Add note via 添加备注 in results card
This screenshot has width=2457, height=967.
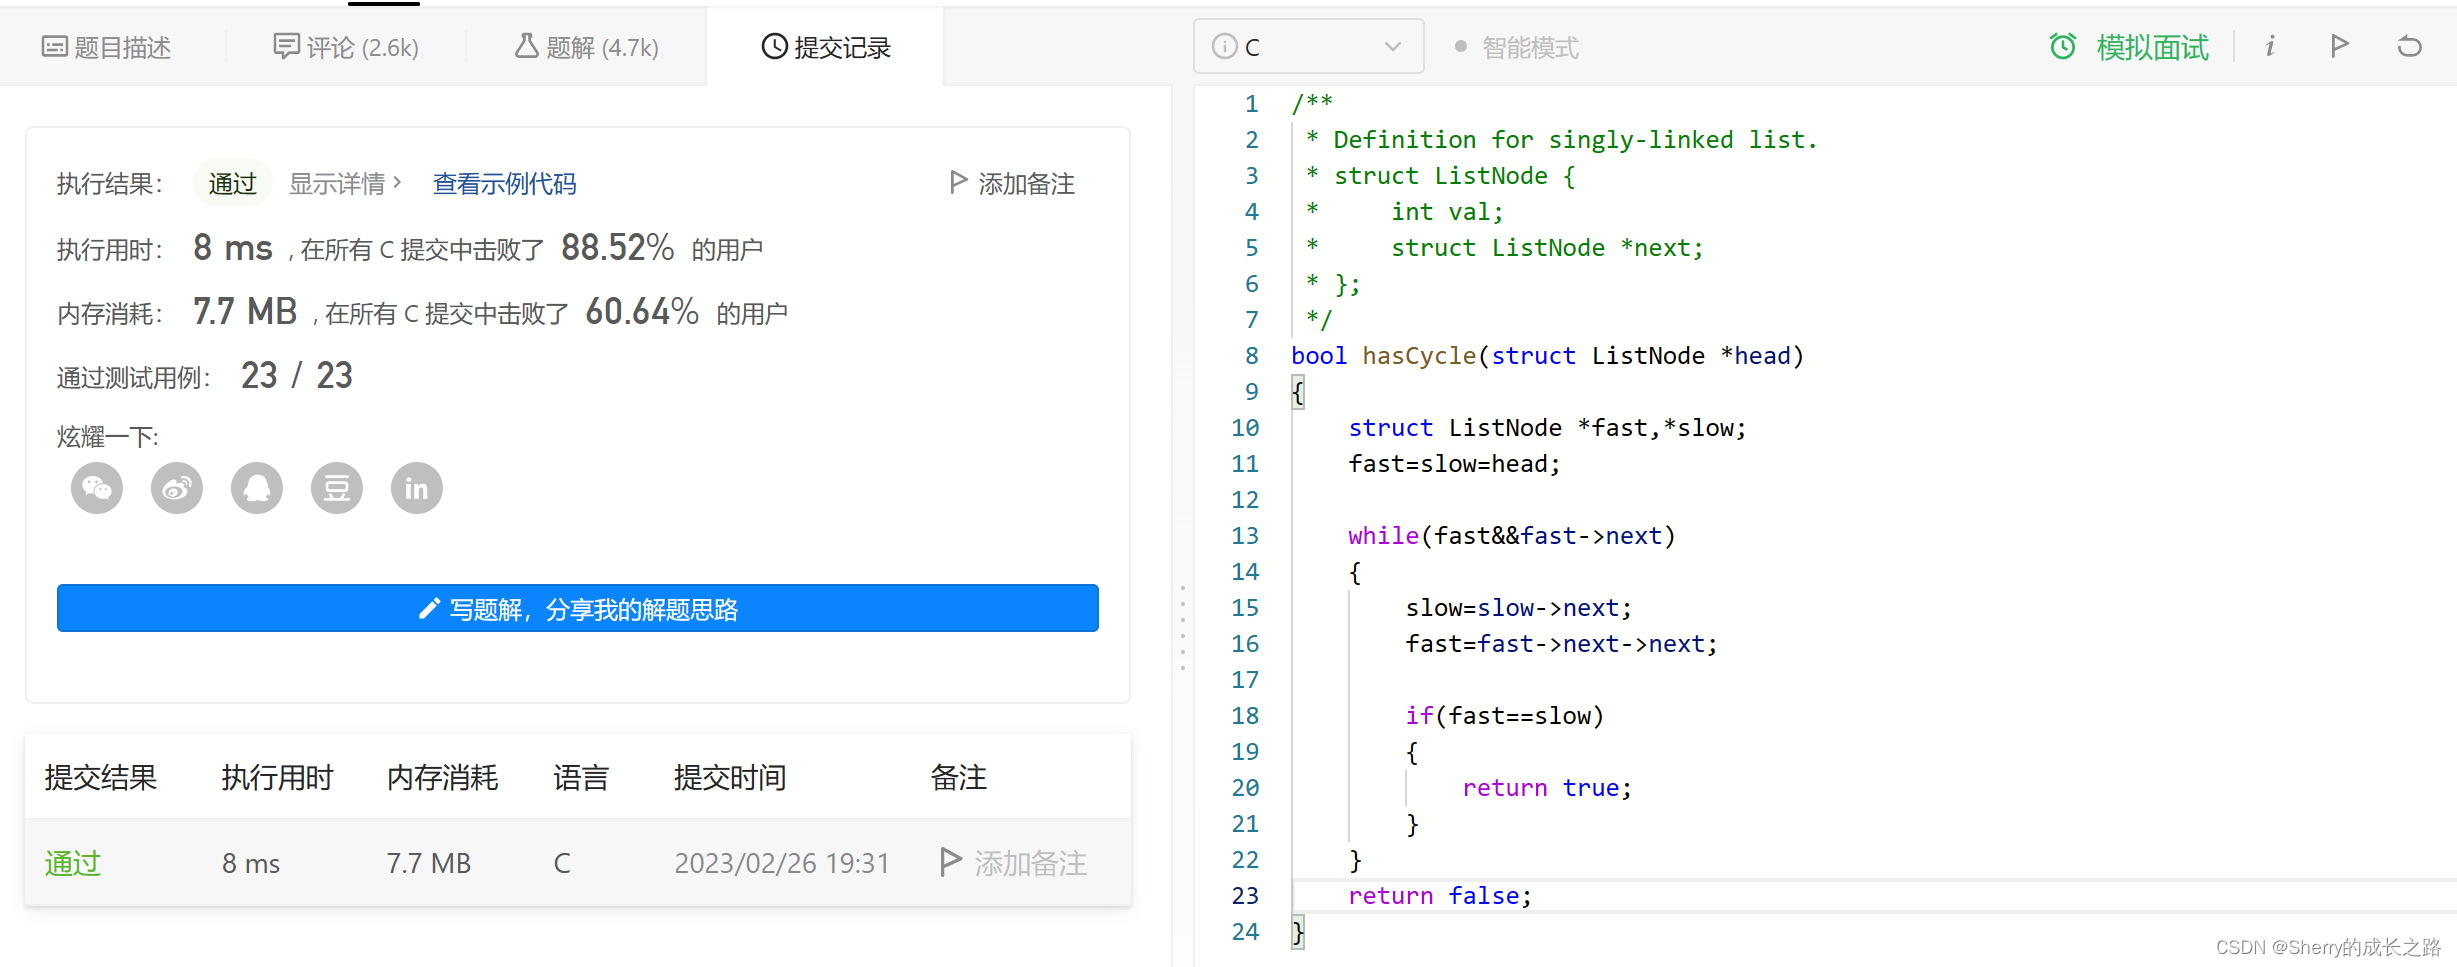1012,184
